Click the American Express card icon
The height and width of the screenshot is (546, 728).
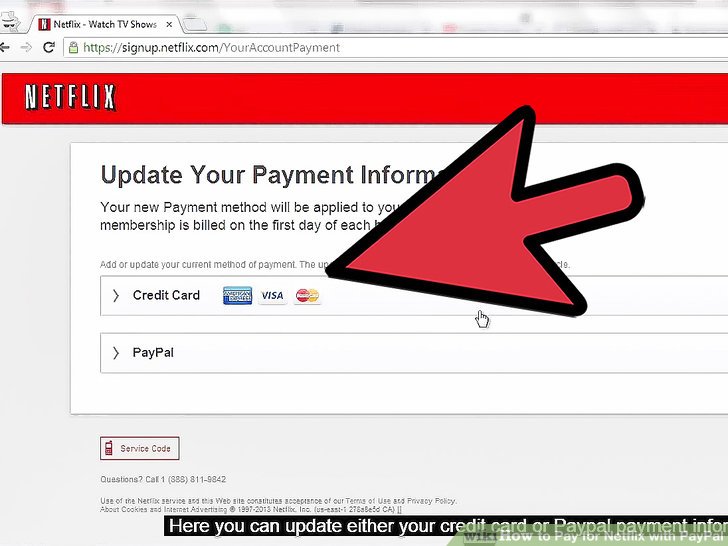[237, 295]
